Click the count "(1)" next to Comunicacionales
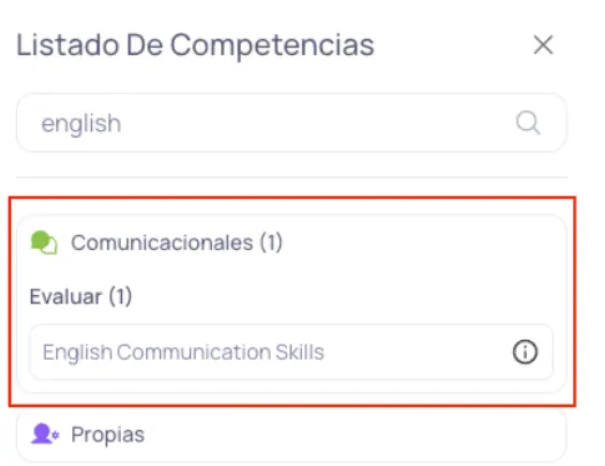 pos(271,242)
